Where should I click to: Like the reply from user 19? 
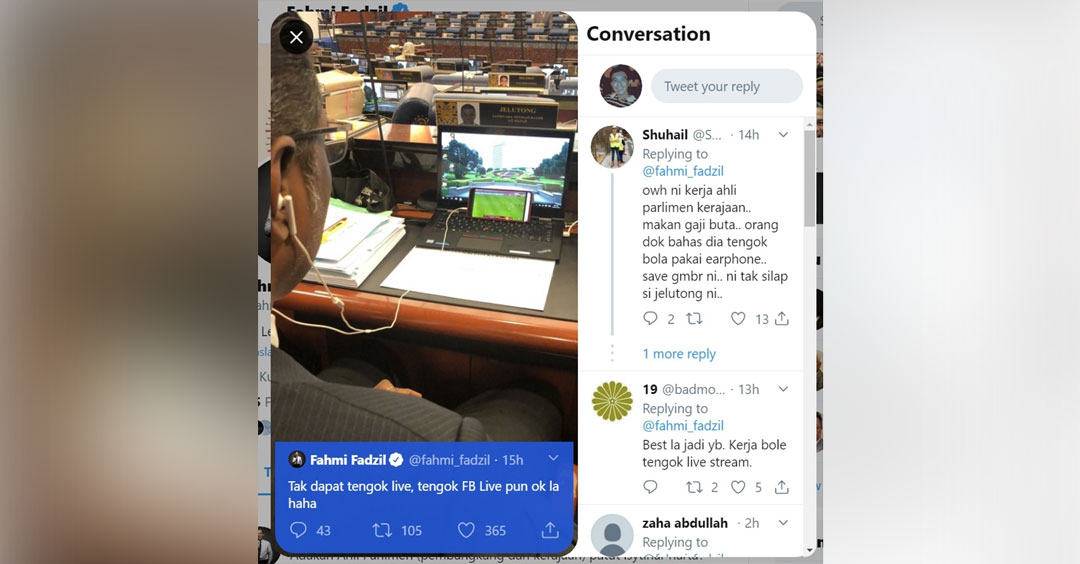[x=738, y=487]
